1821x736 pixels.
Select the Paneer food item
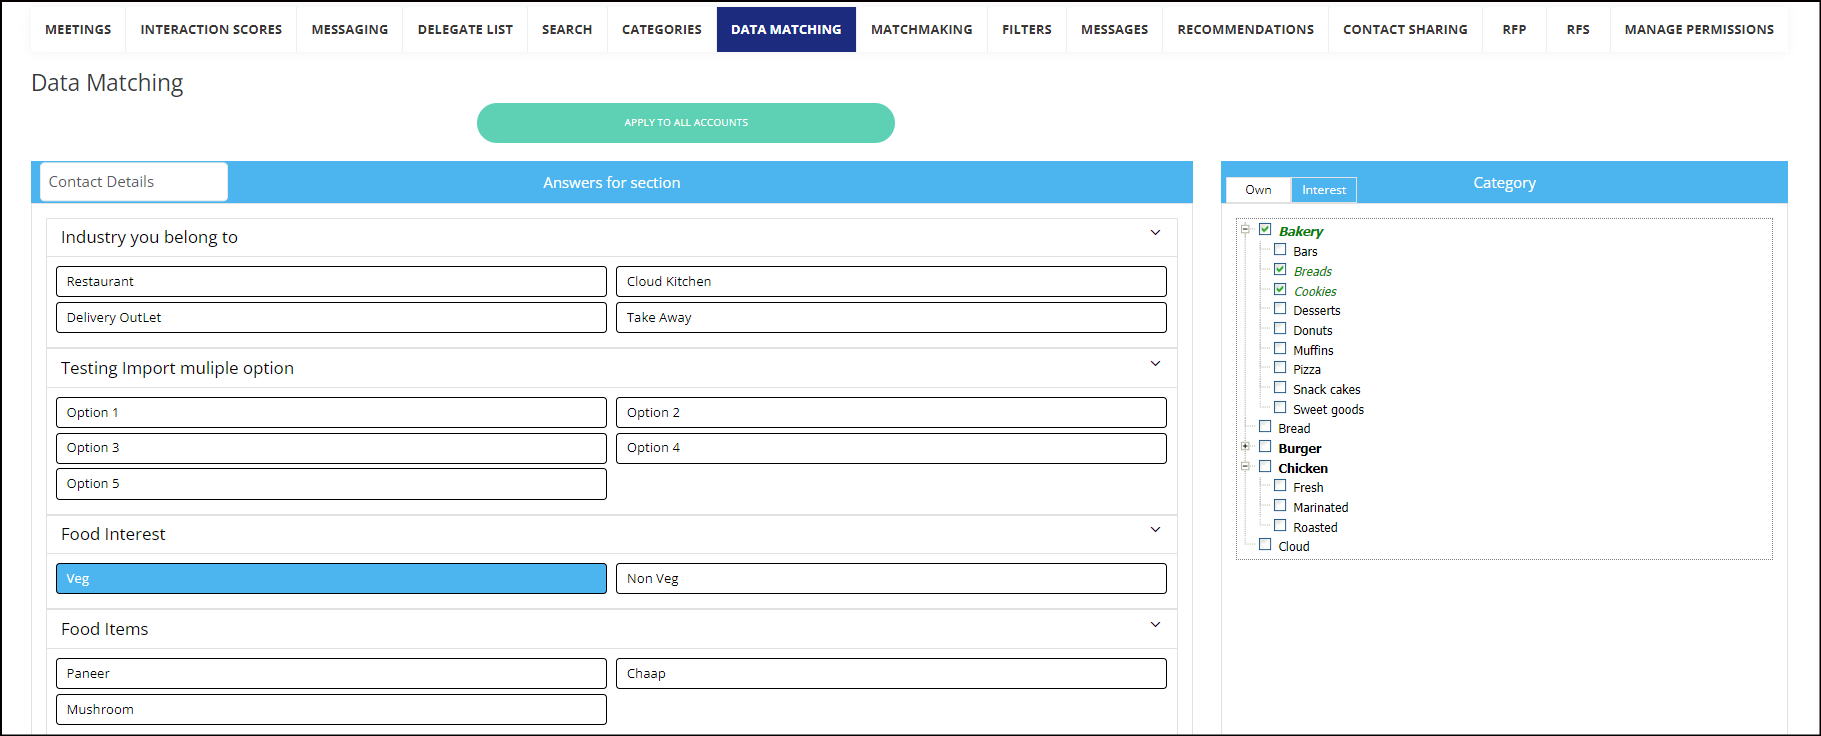[331, 674]
